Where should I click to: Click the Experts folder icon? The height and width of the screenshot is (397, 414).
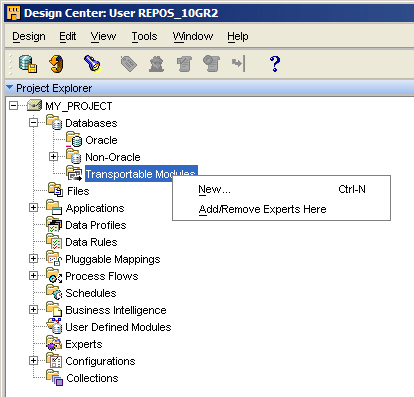pyautogui.click(x=54, y=343)
